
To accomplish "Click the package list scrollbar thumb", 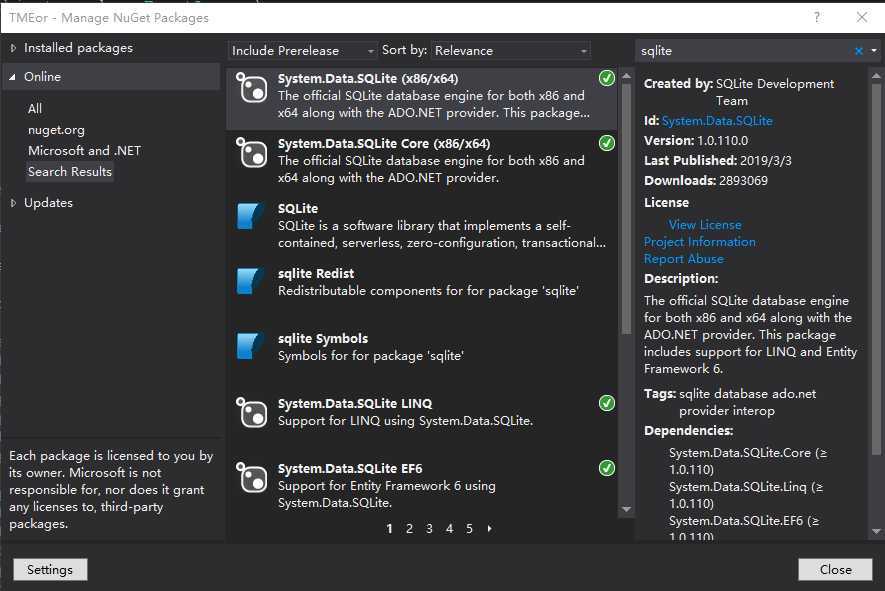I will pyautogui.click(x=626, y=209).
